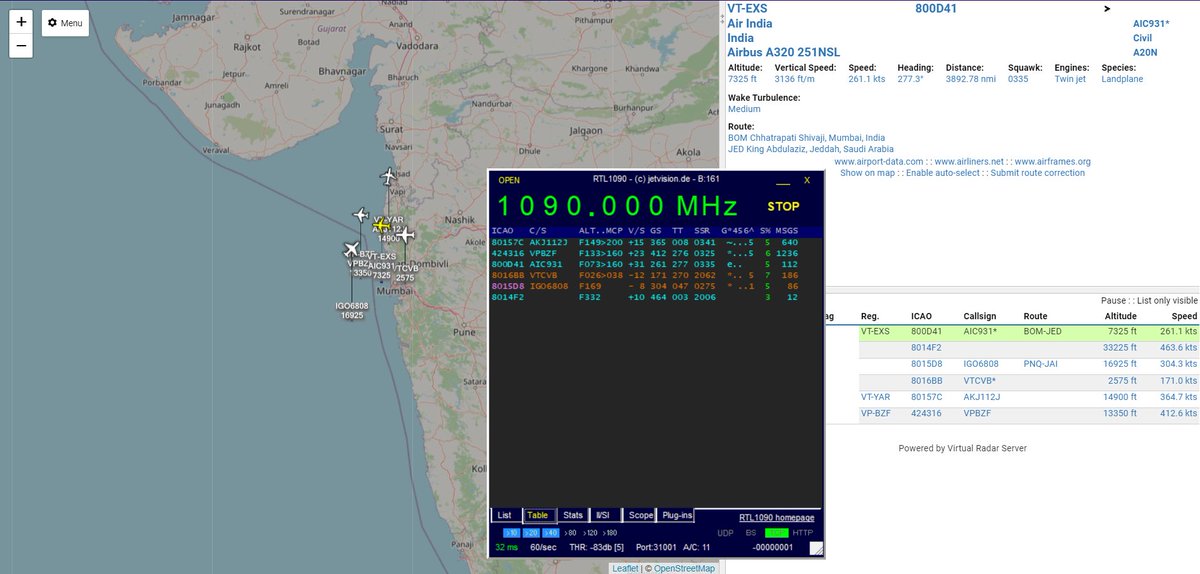Viewport: 1200px width, 574px height.
Task: Sort aircraft list by Reg. column
Action: click(871, 316)
